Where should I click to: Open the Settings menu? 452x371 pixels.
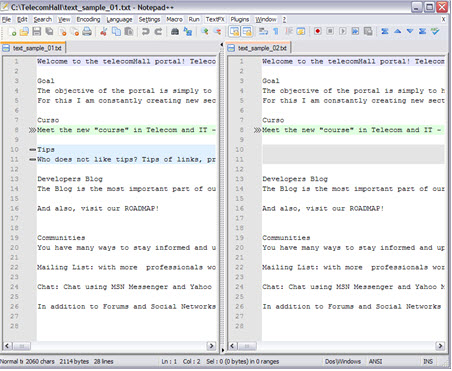149,20
